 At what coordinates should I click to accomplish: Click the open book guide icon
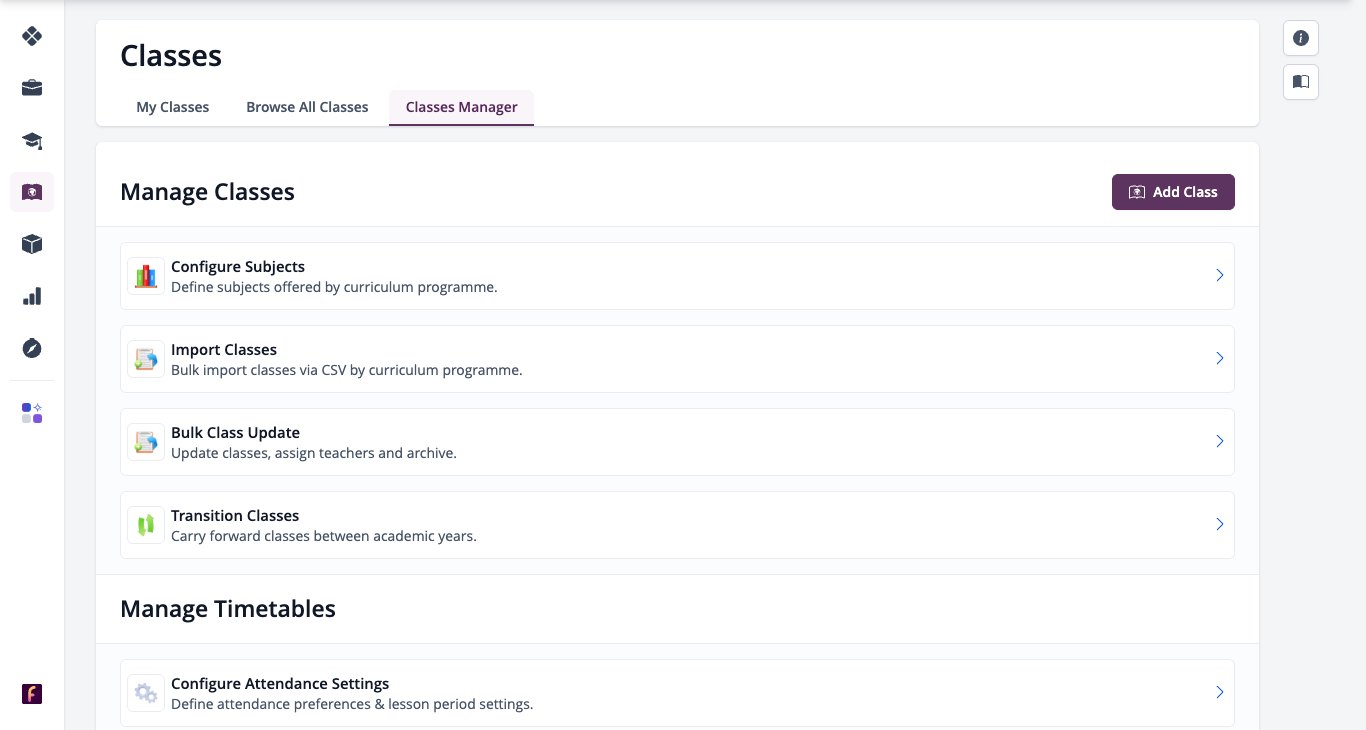coord(1301,82)
